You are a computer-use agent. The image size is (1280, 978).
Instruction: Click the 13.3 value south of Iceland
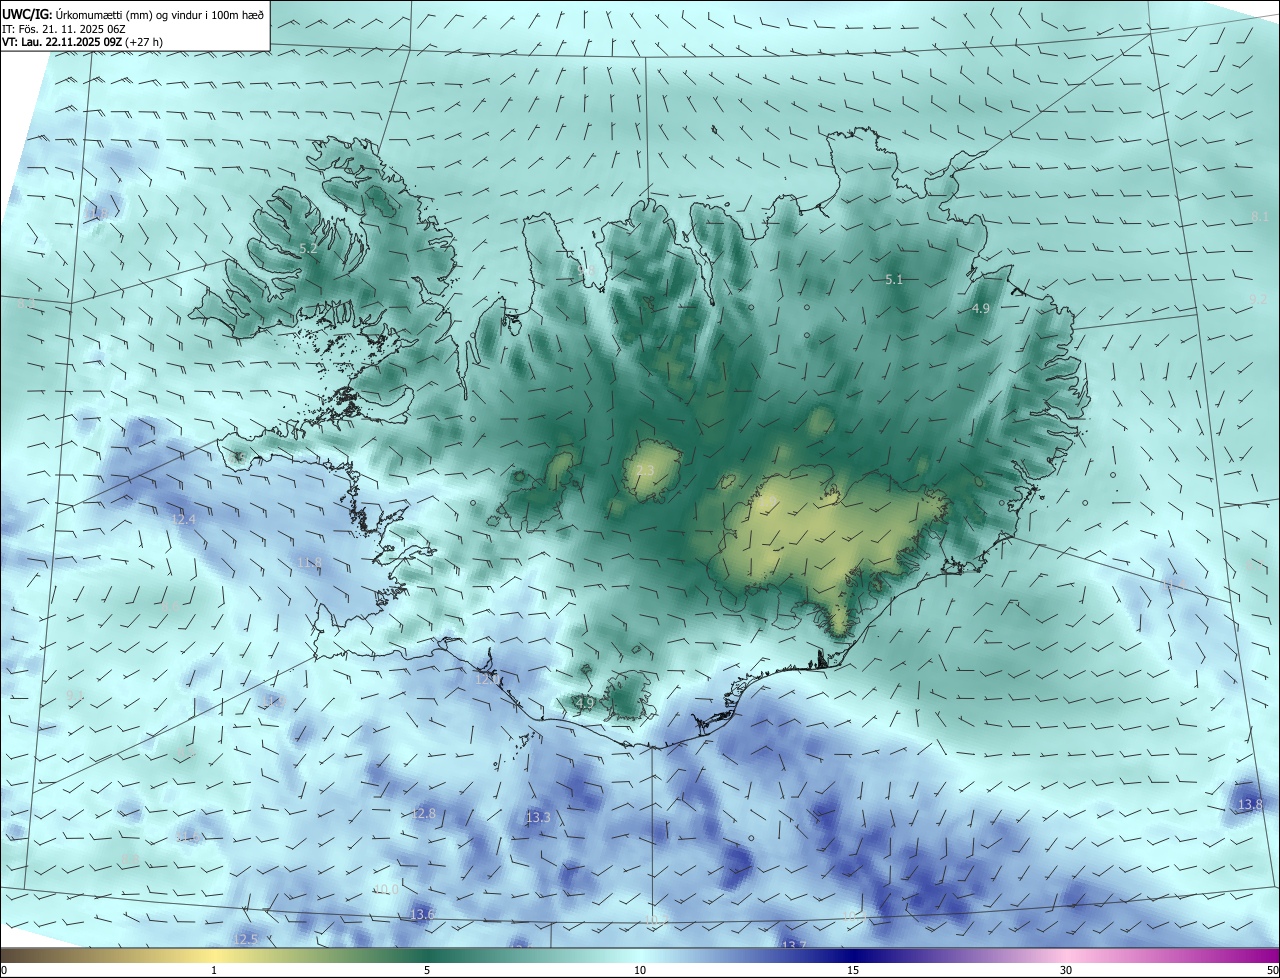tap(538, 818)
